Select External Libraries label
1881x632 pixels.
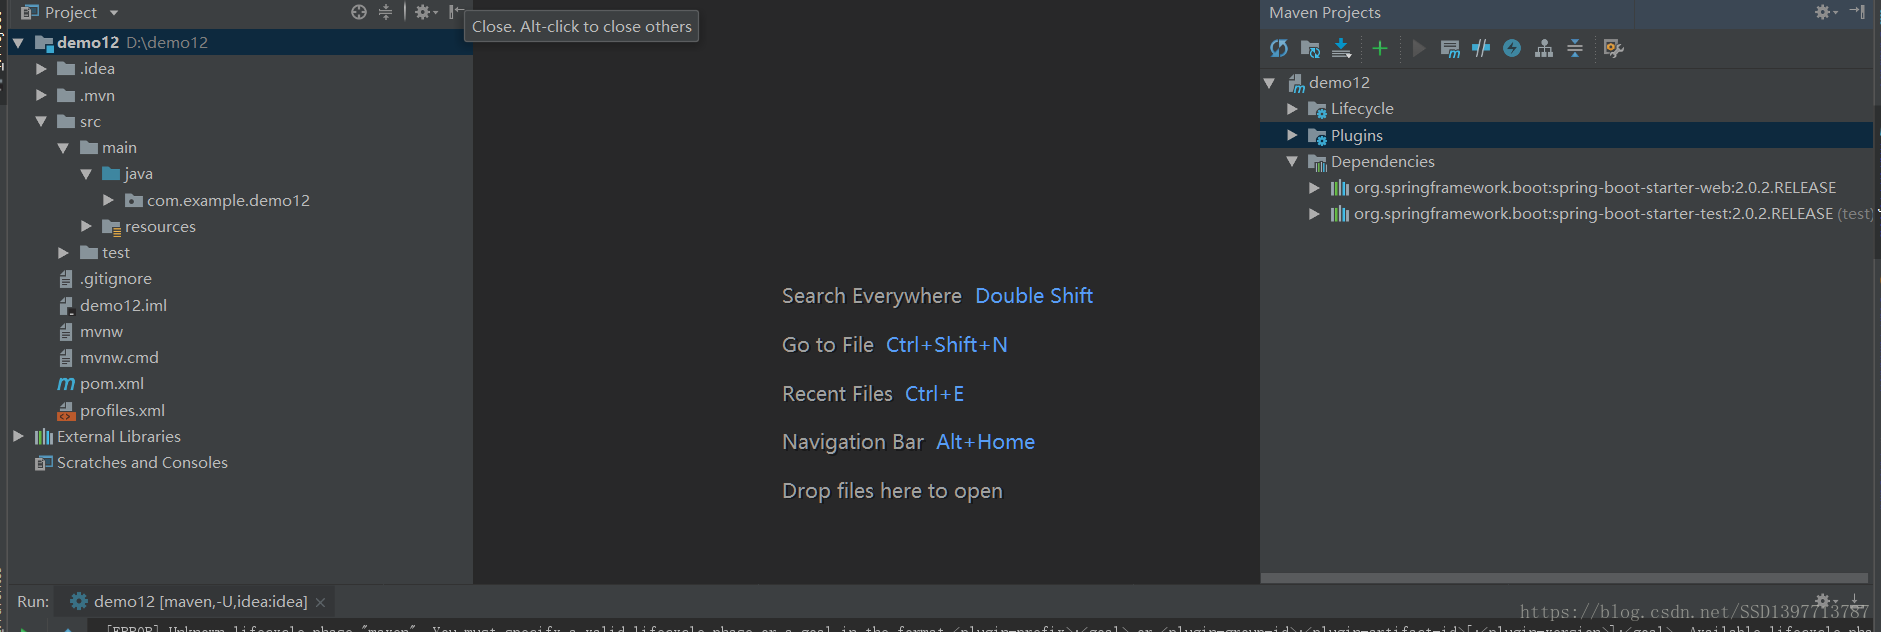point(119,437)
